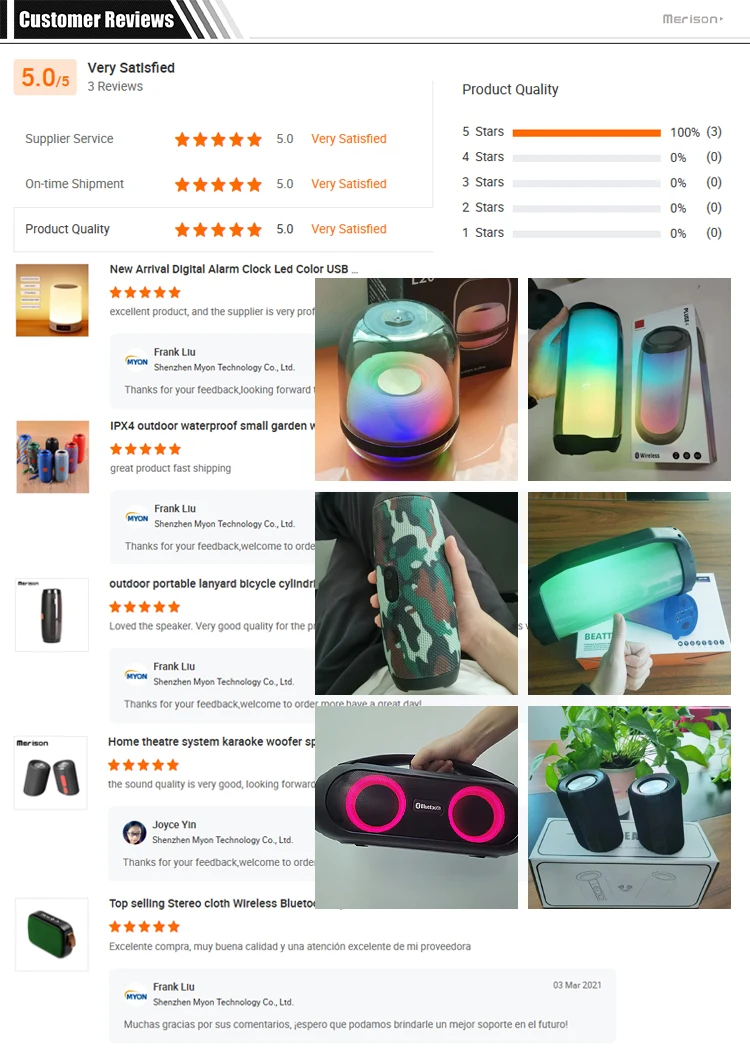View the pink ring boombox review photo
This screenshot has height=1048, width=750.
pos(416,807)
